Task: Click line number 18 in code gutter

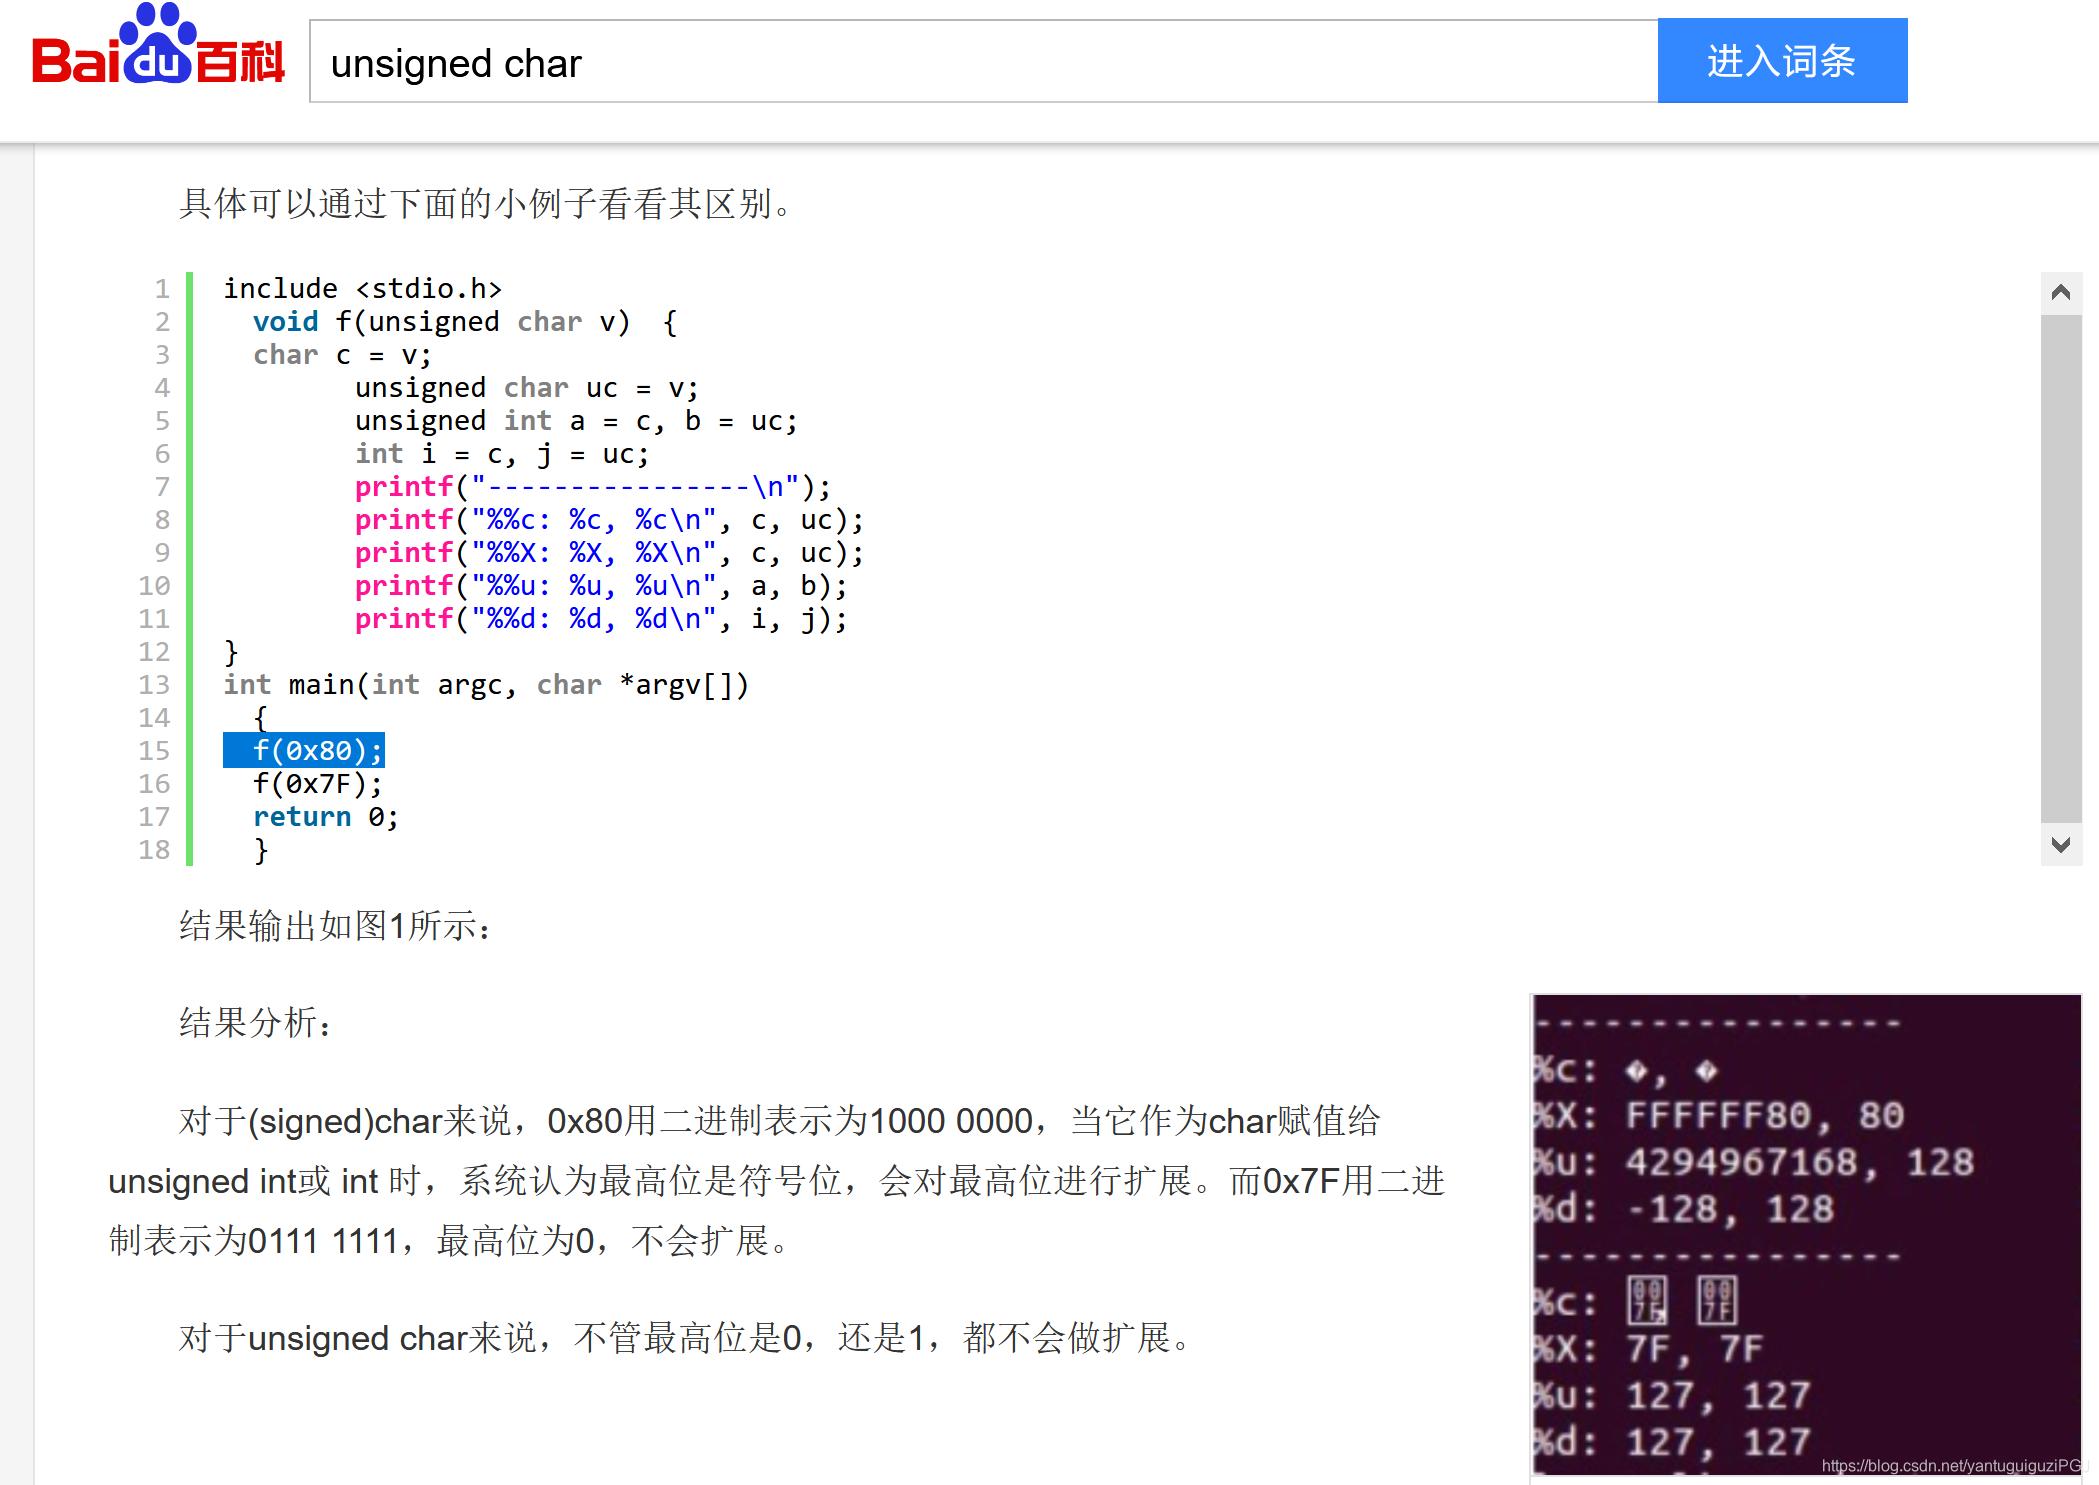Action: point(155,850)
